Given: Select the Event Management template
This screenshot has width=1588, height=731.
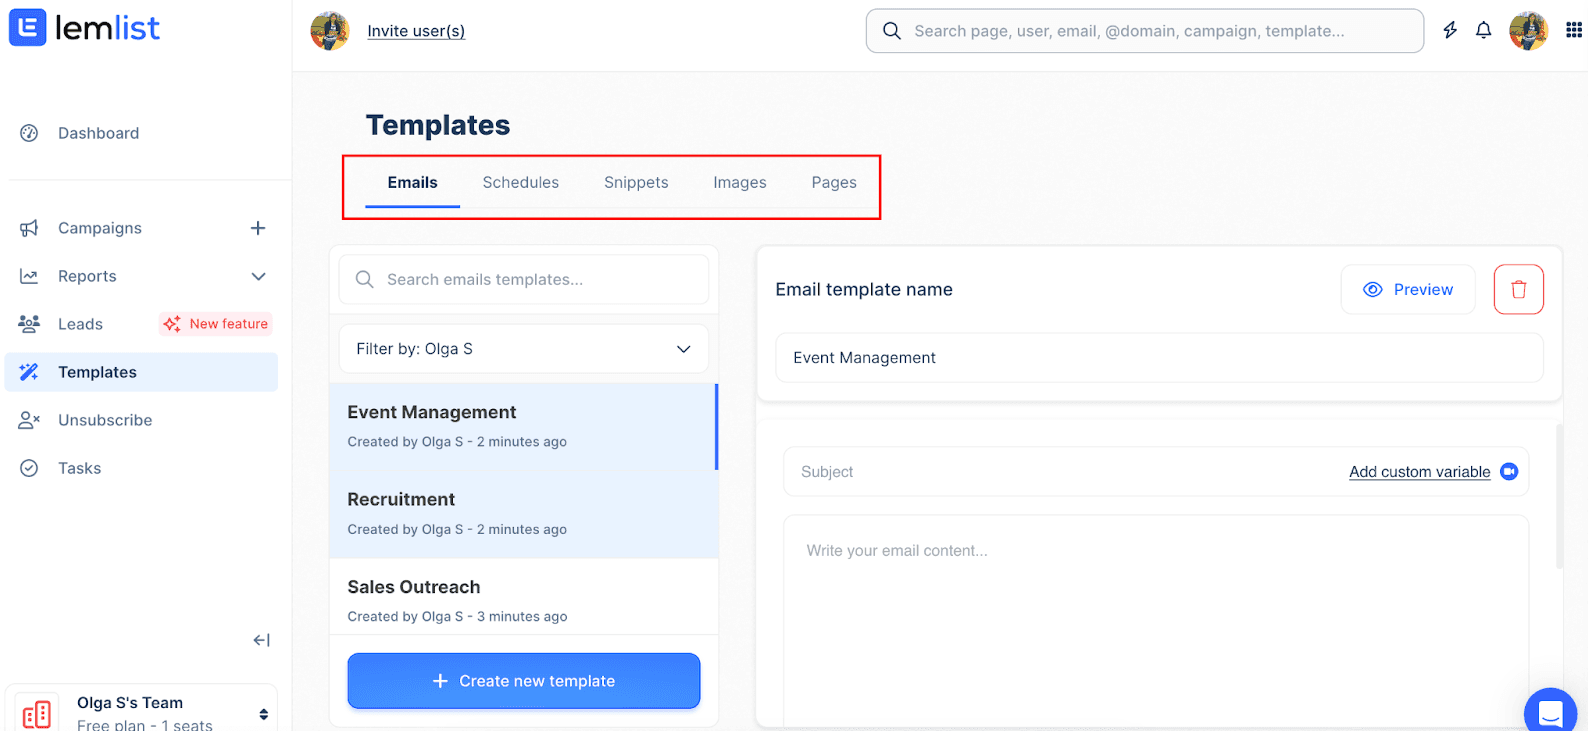Looking at the screenshot, I should click(x=524, y=426).
